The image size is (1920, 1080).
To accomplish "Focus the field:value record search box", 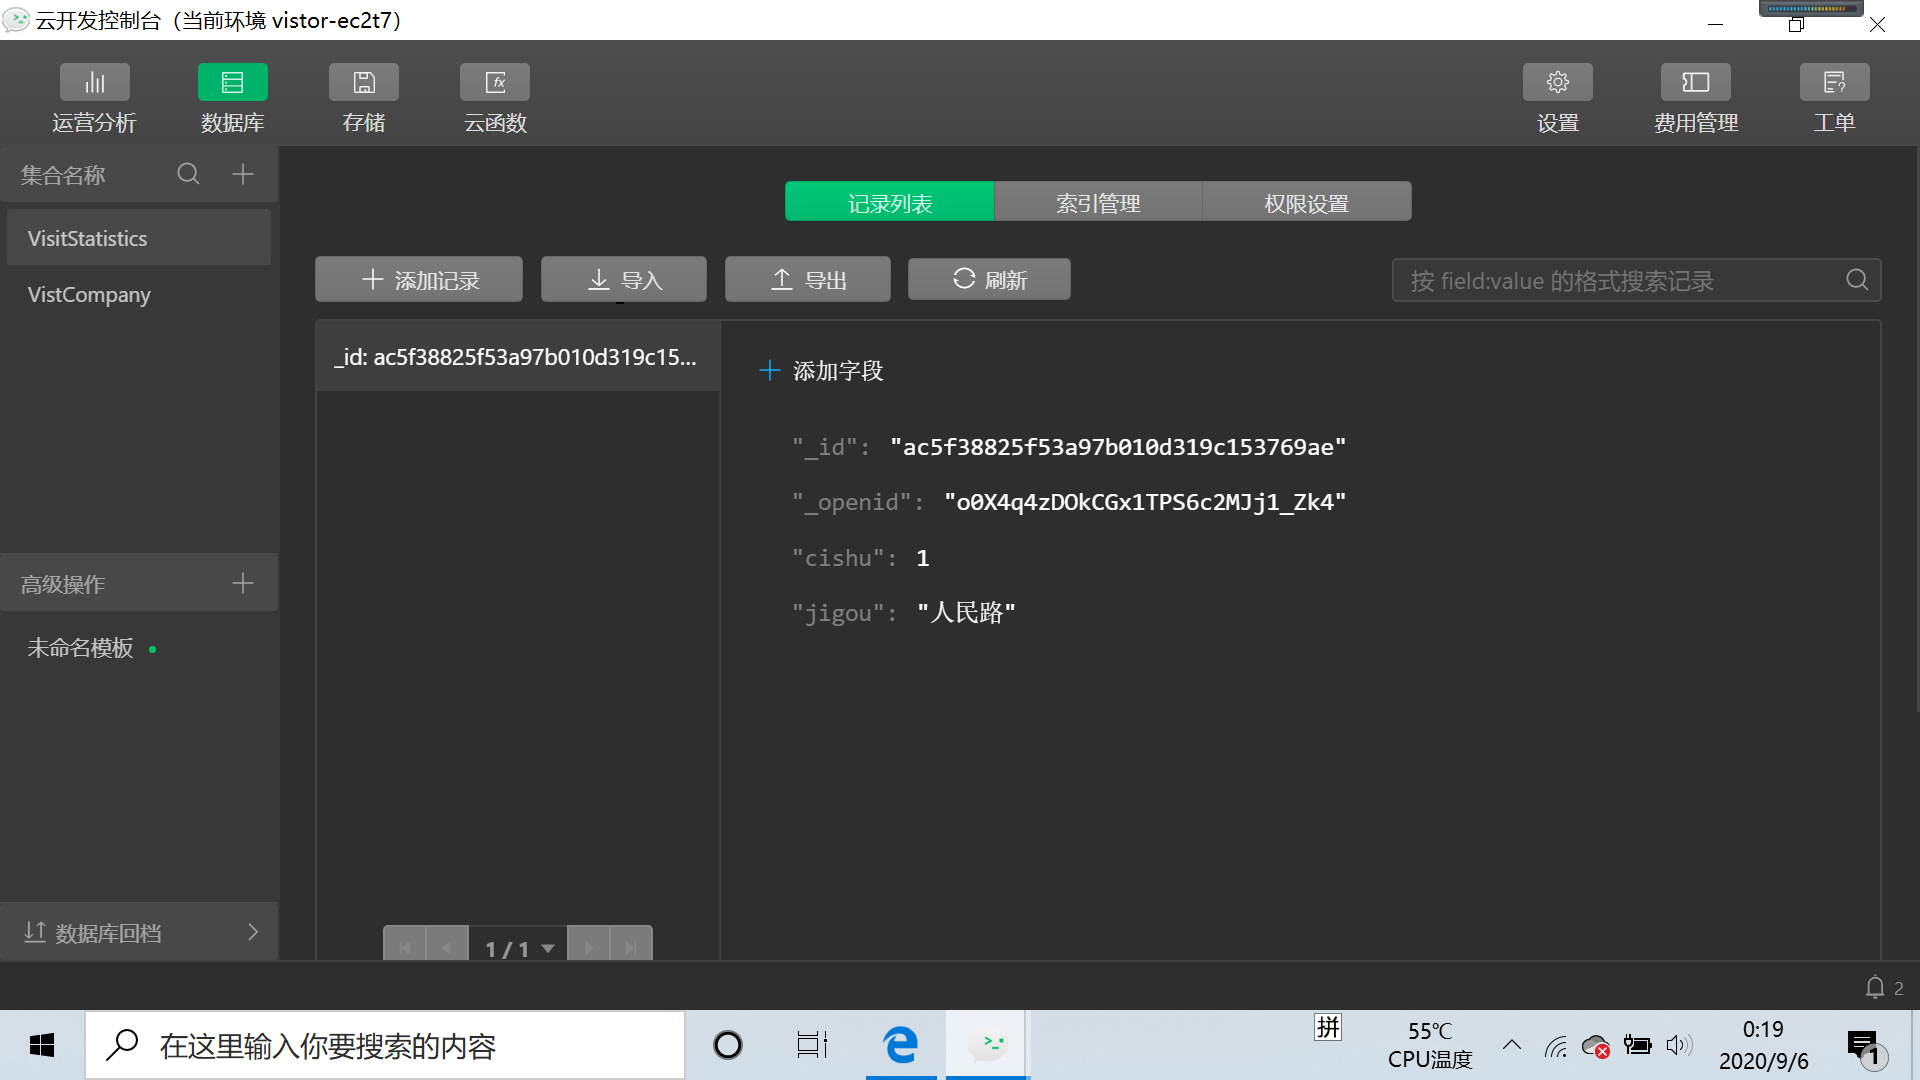I will pyautogui.click(x=1636, y=280).
